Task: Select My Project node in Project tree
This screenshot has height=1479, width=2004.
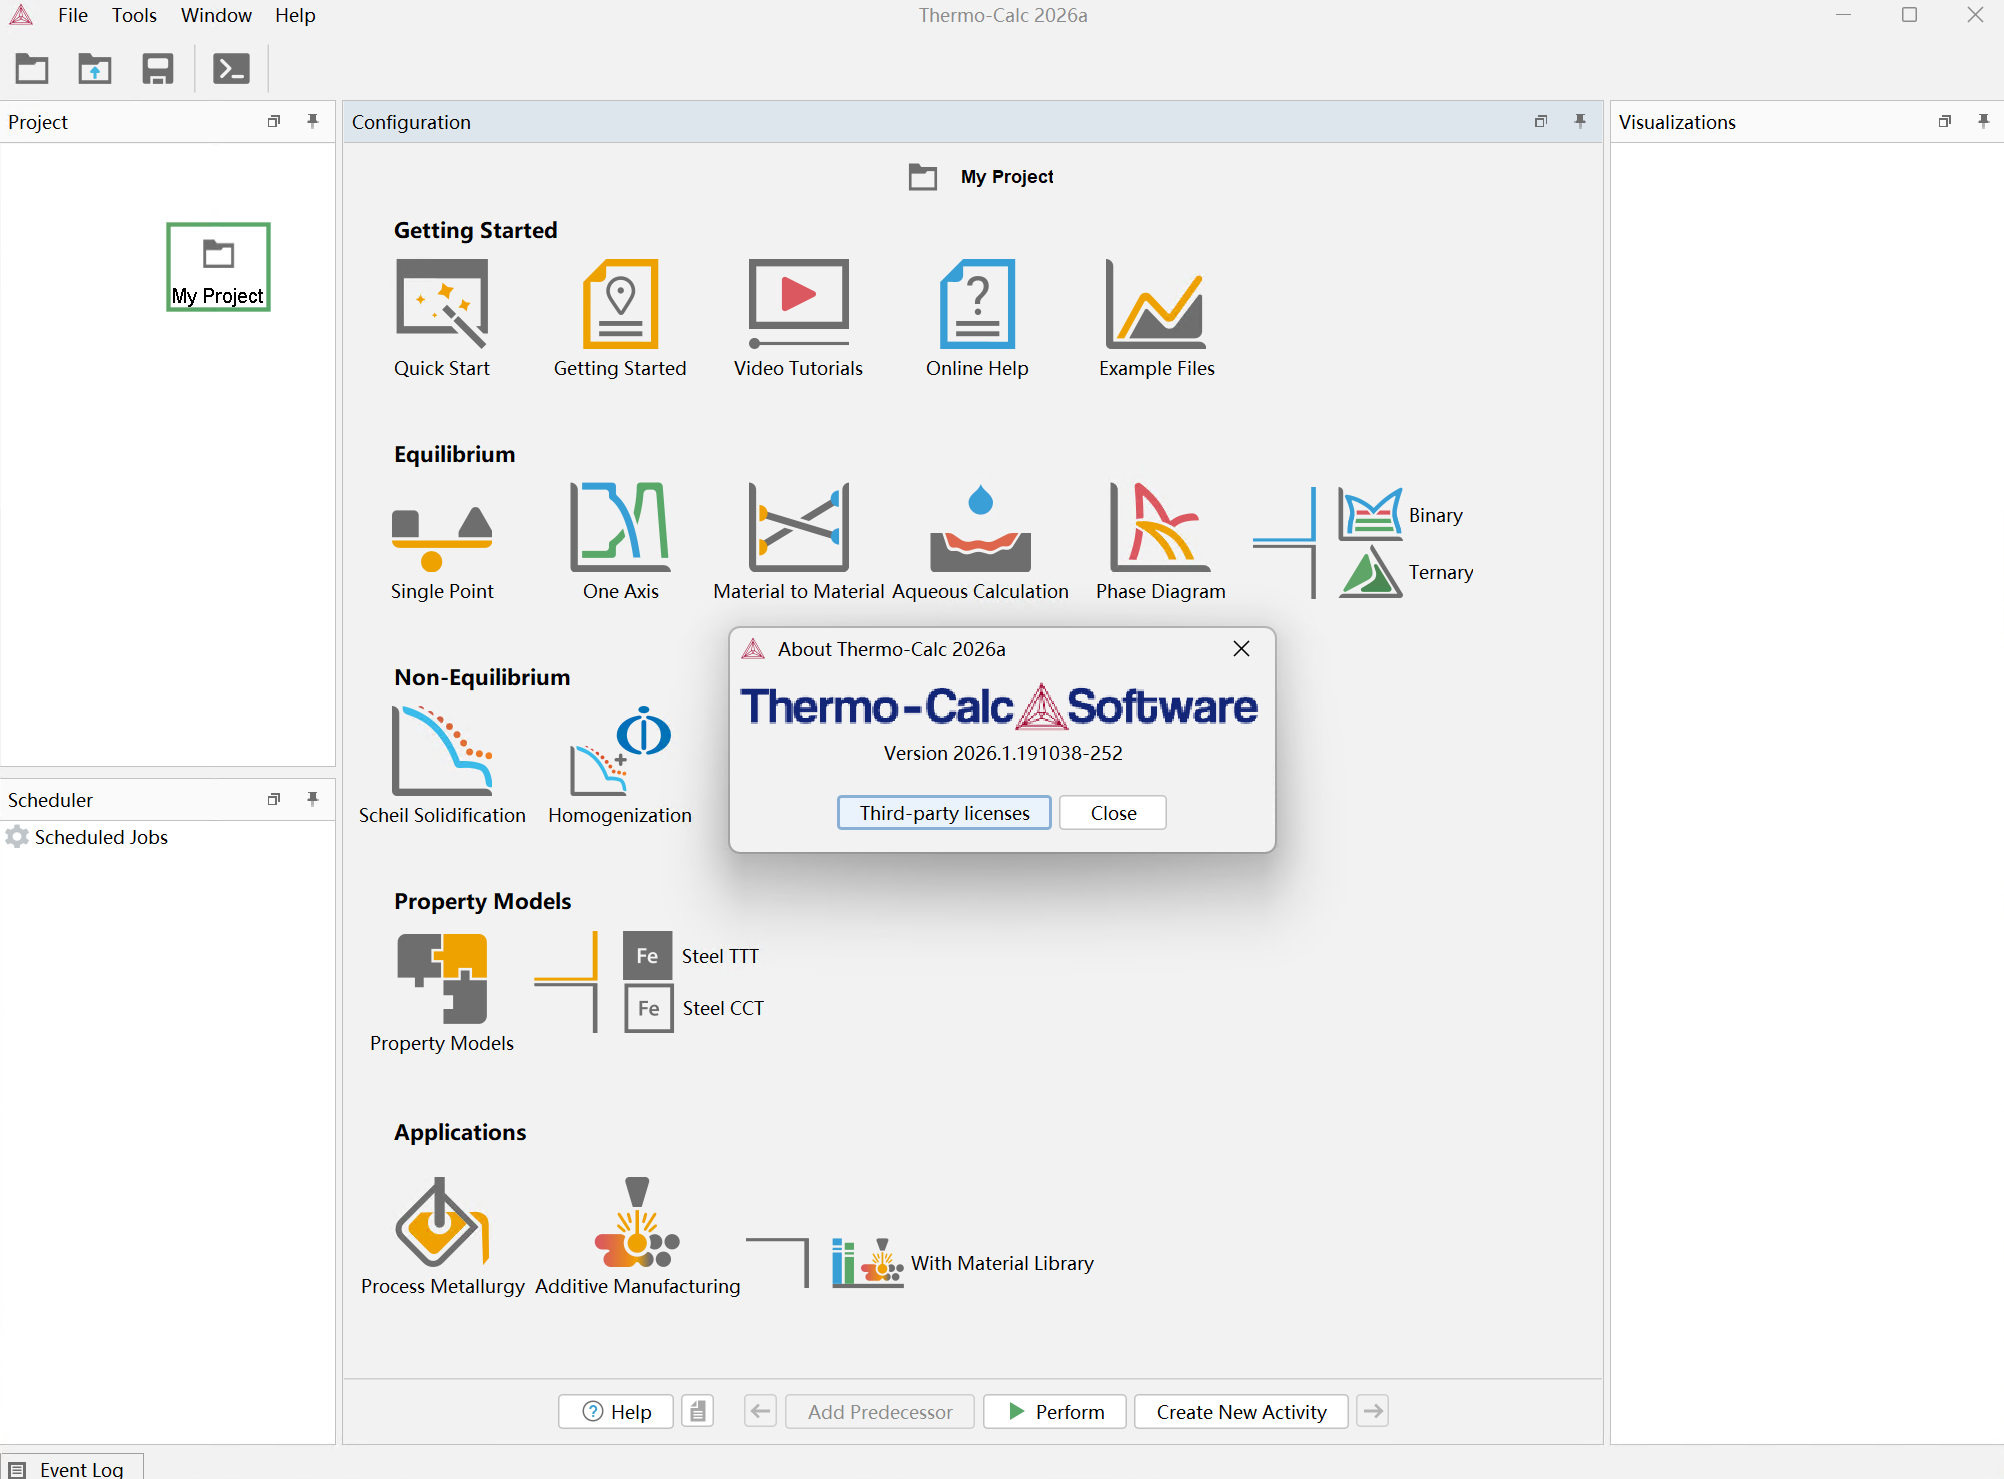Action: tap(218, 267)
